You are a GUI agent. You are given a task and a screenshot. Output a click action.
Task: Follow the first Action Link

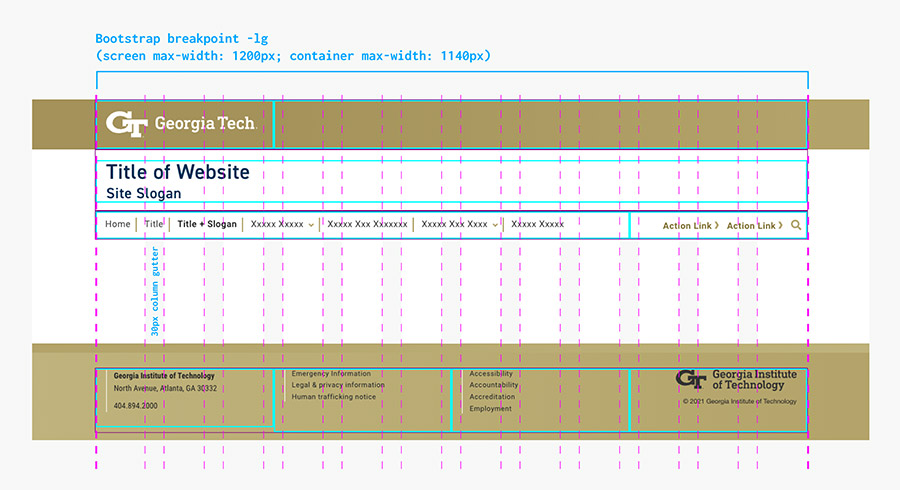point(690,225)
